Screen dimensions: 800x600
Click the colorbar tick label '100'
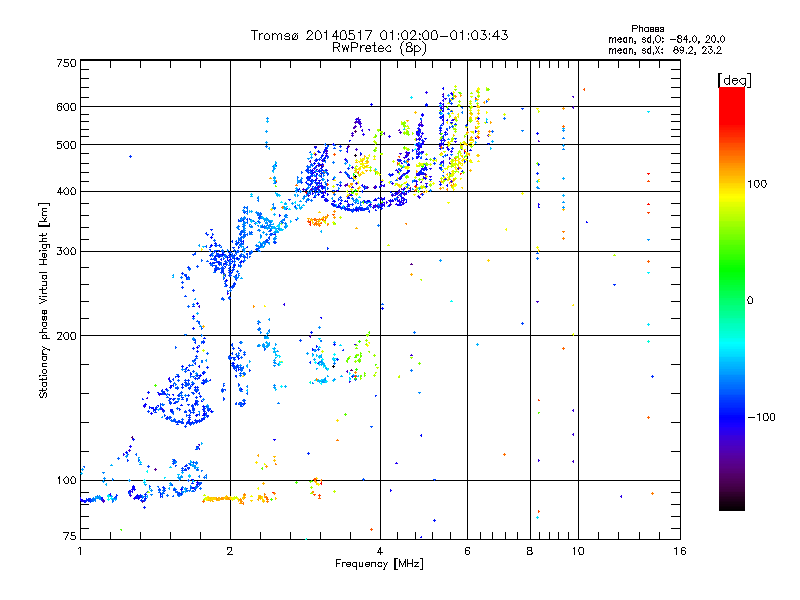pos(757,184)
